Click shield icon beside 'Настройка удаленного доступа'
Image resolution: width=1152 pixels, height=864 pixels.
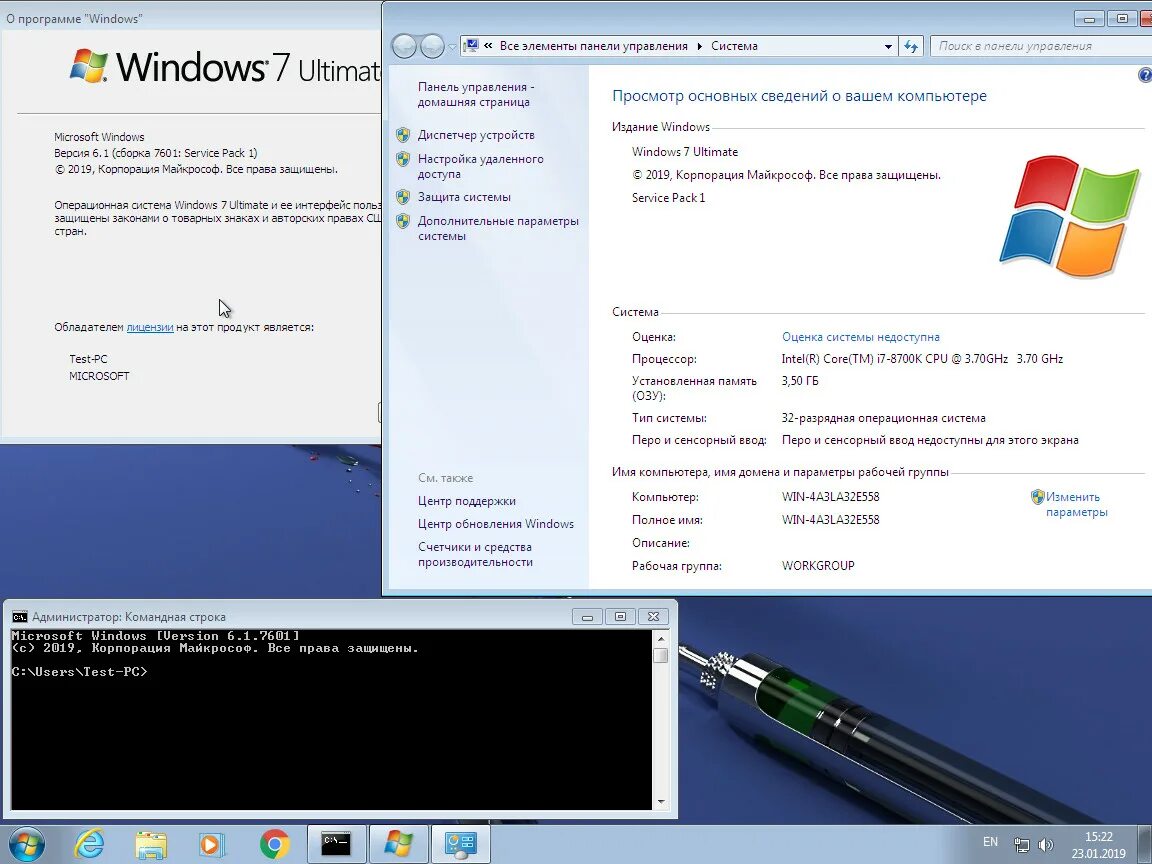pyautogui.click(x=403, y=159)
